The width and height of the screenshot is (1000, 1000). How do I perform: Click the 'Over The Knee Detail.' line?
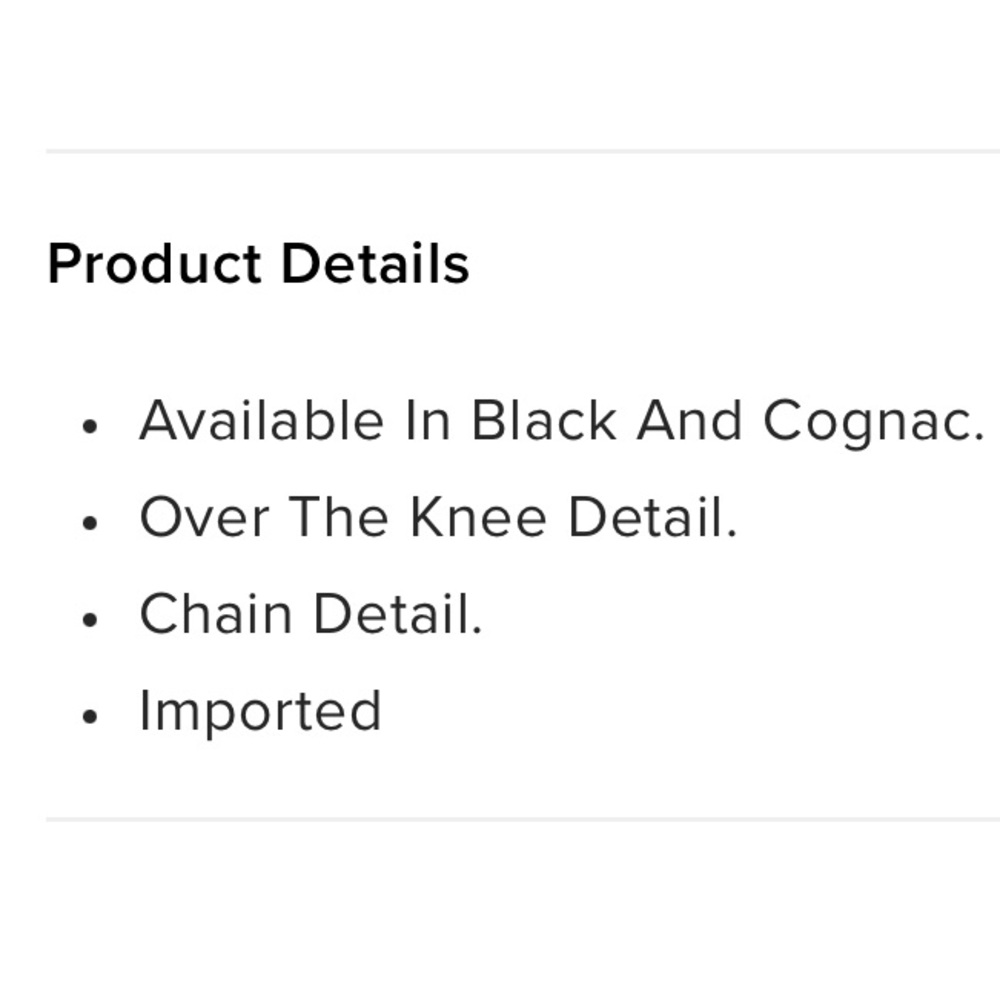pyautogui.click(x=438, y=518)
